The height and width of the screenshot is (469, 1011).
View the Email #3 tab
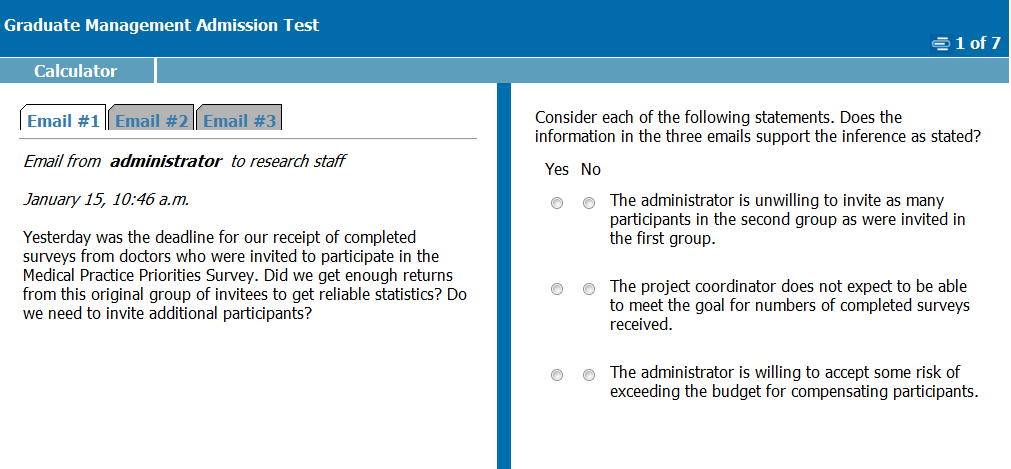(x=239, y=120)
